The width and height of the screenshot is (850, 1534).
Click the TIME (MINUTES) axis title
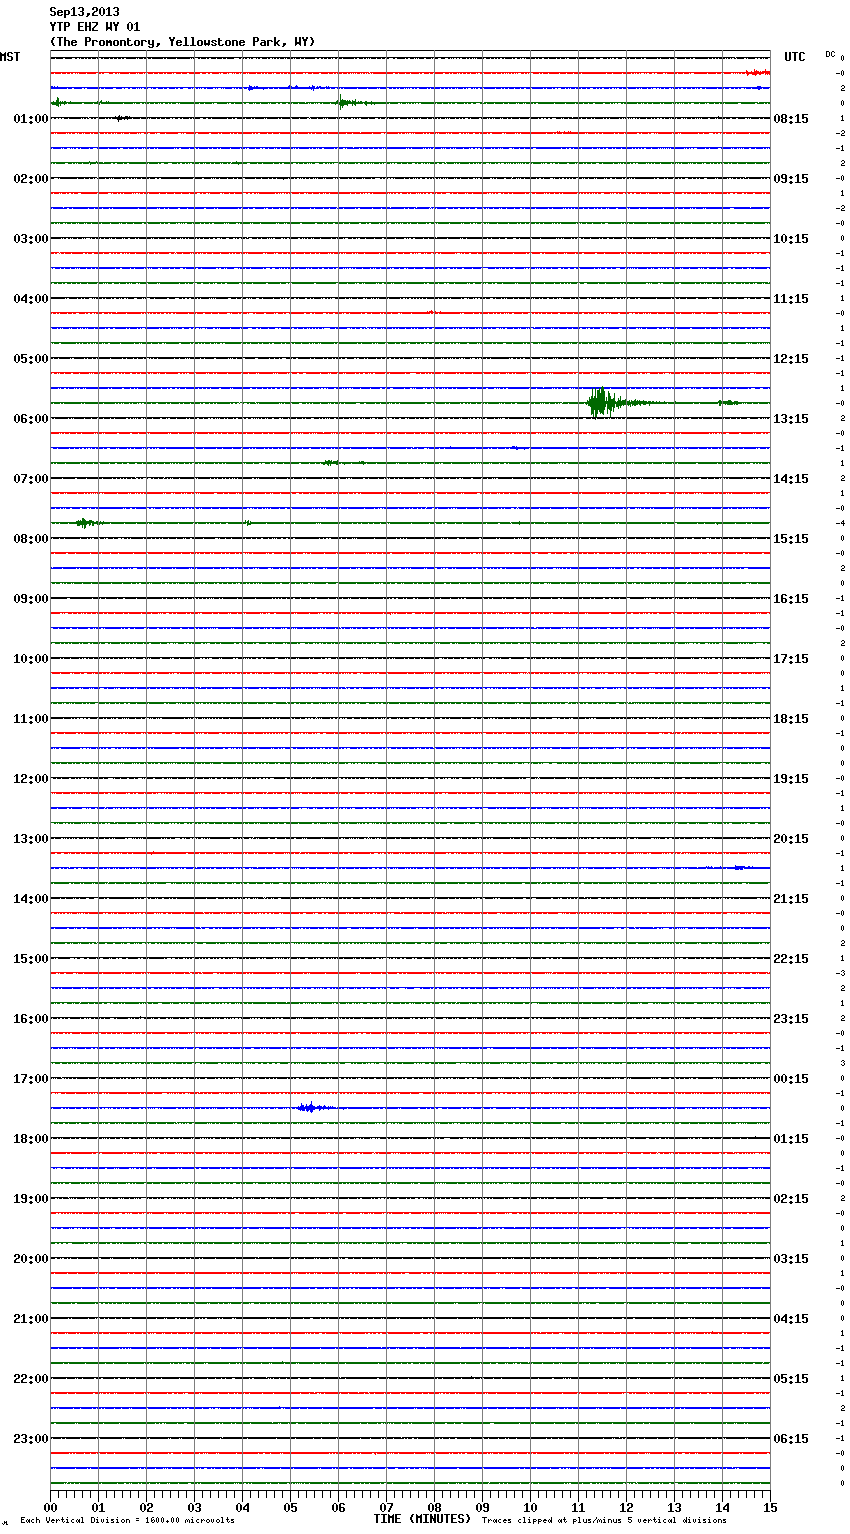coord(422,1519)
